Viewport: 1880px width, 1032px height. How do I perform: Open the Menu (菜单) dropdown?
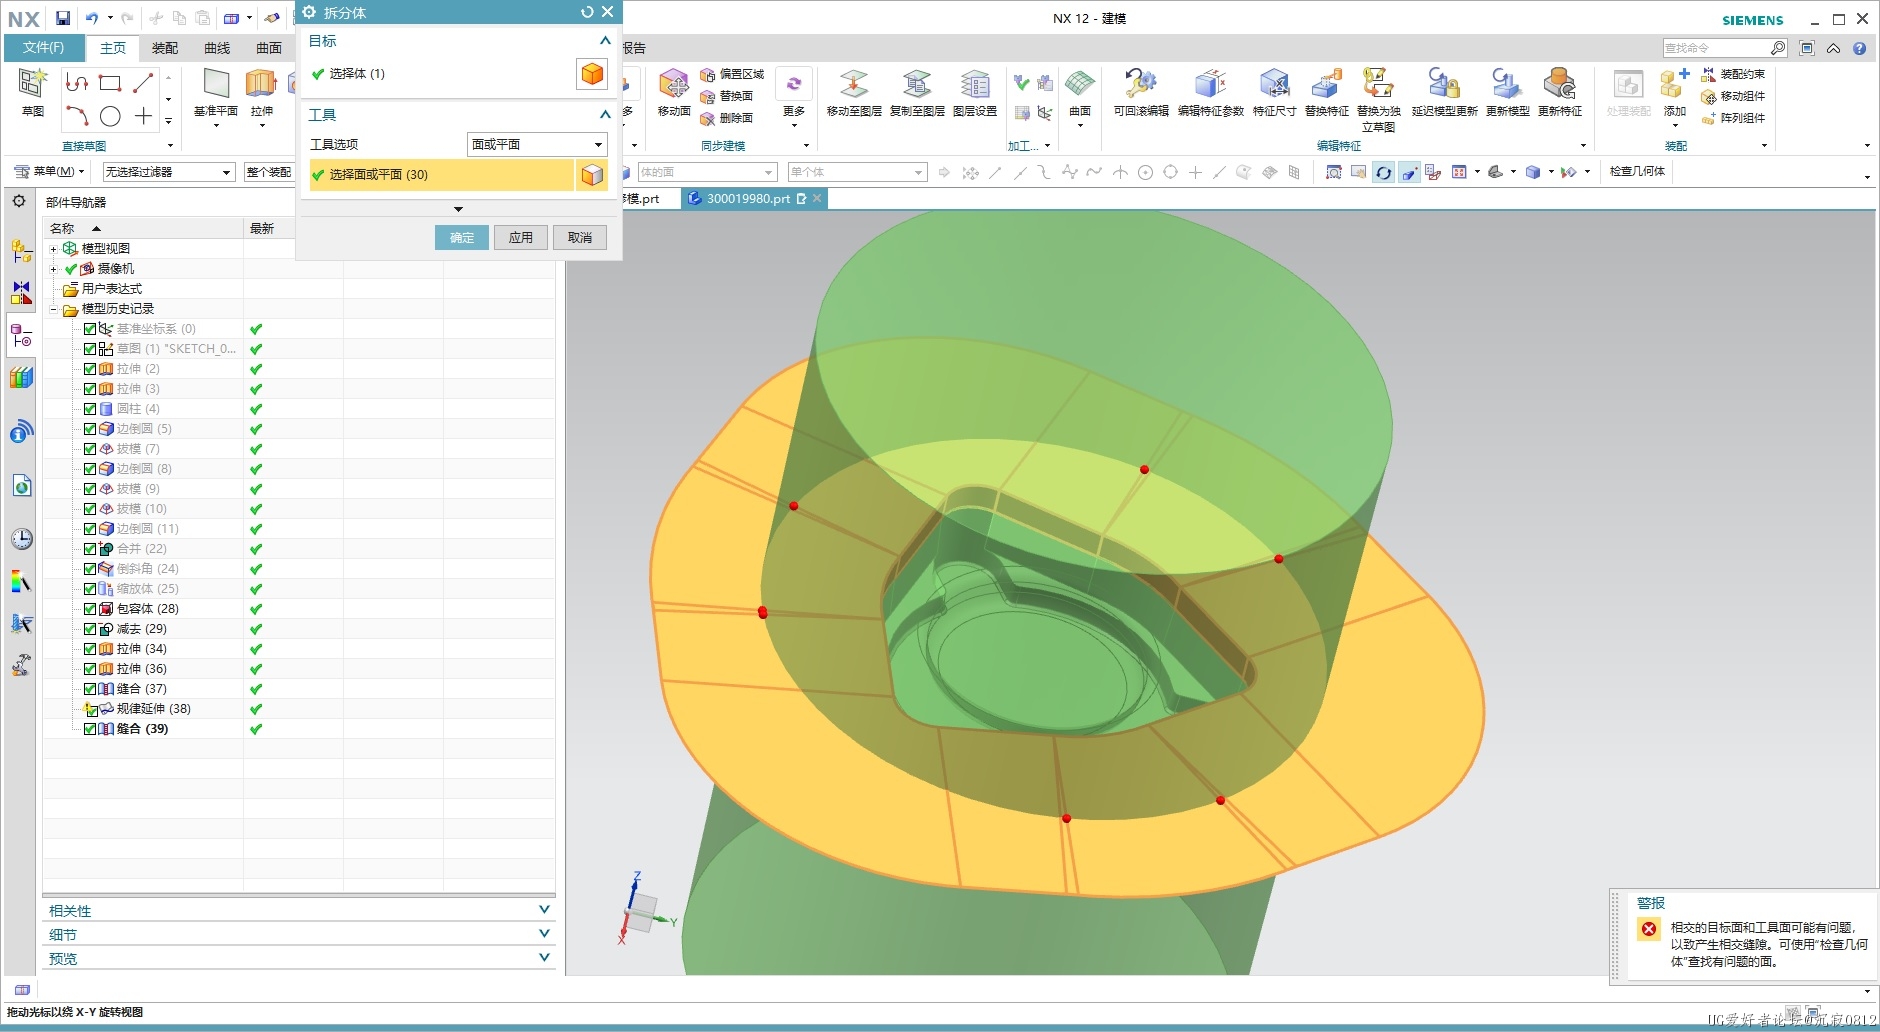click(x=49, y=172)
